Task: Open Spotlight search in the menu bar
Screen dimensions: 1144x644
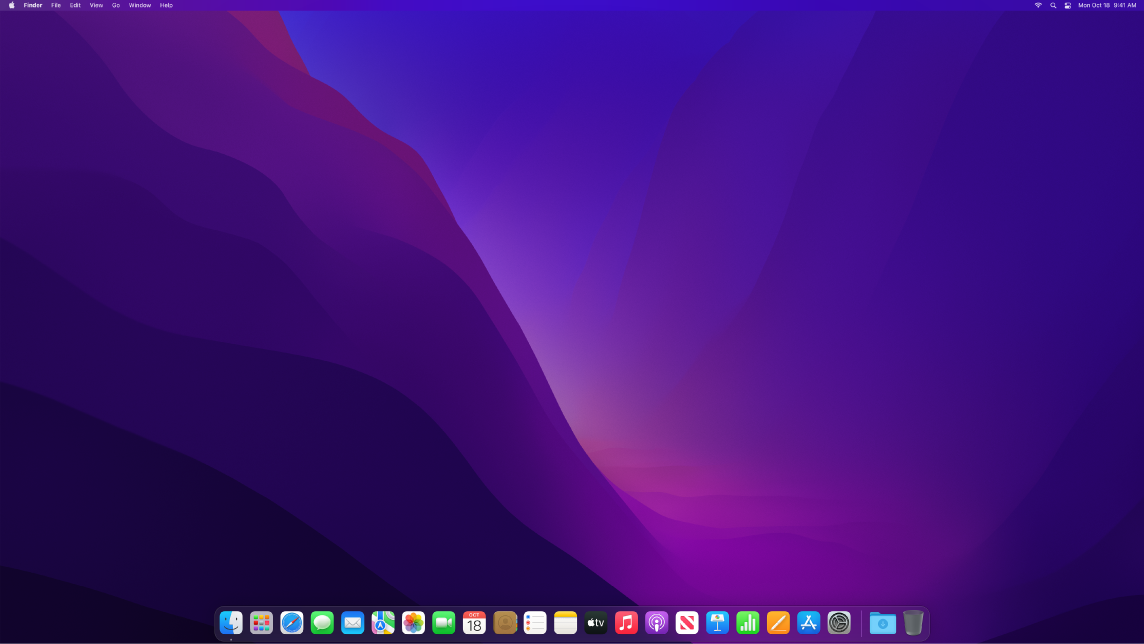Action: point(1052,5)
